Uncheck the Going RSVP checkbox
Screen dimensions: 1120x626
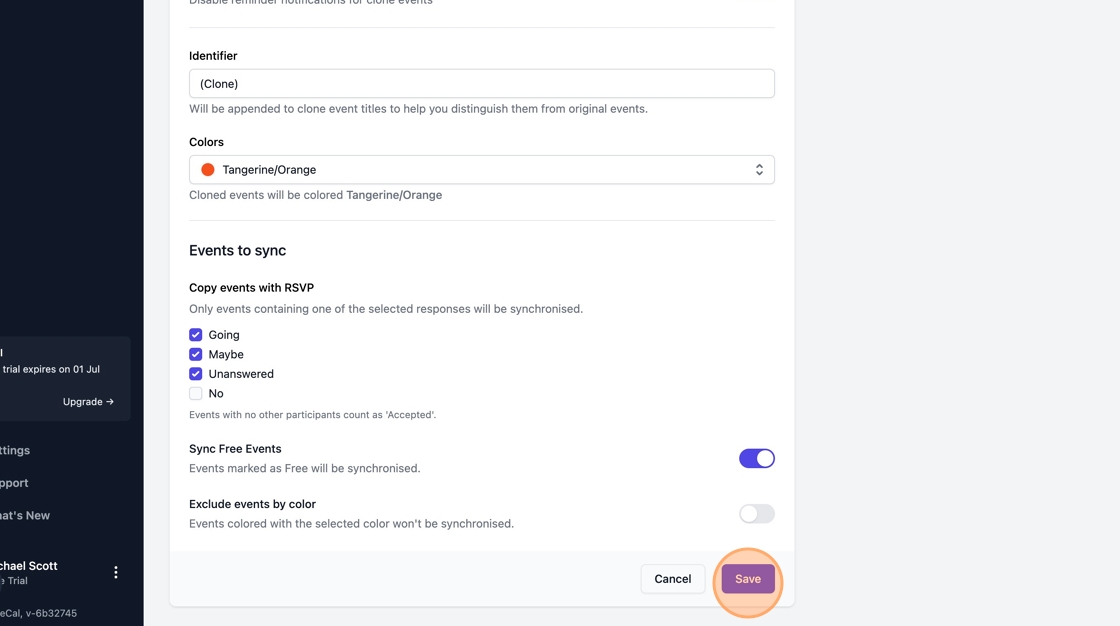(196, 335)
